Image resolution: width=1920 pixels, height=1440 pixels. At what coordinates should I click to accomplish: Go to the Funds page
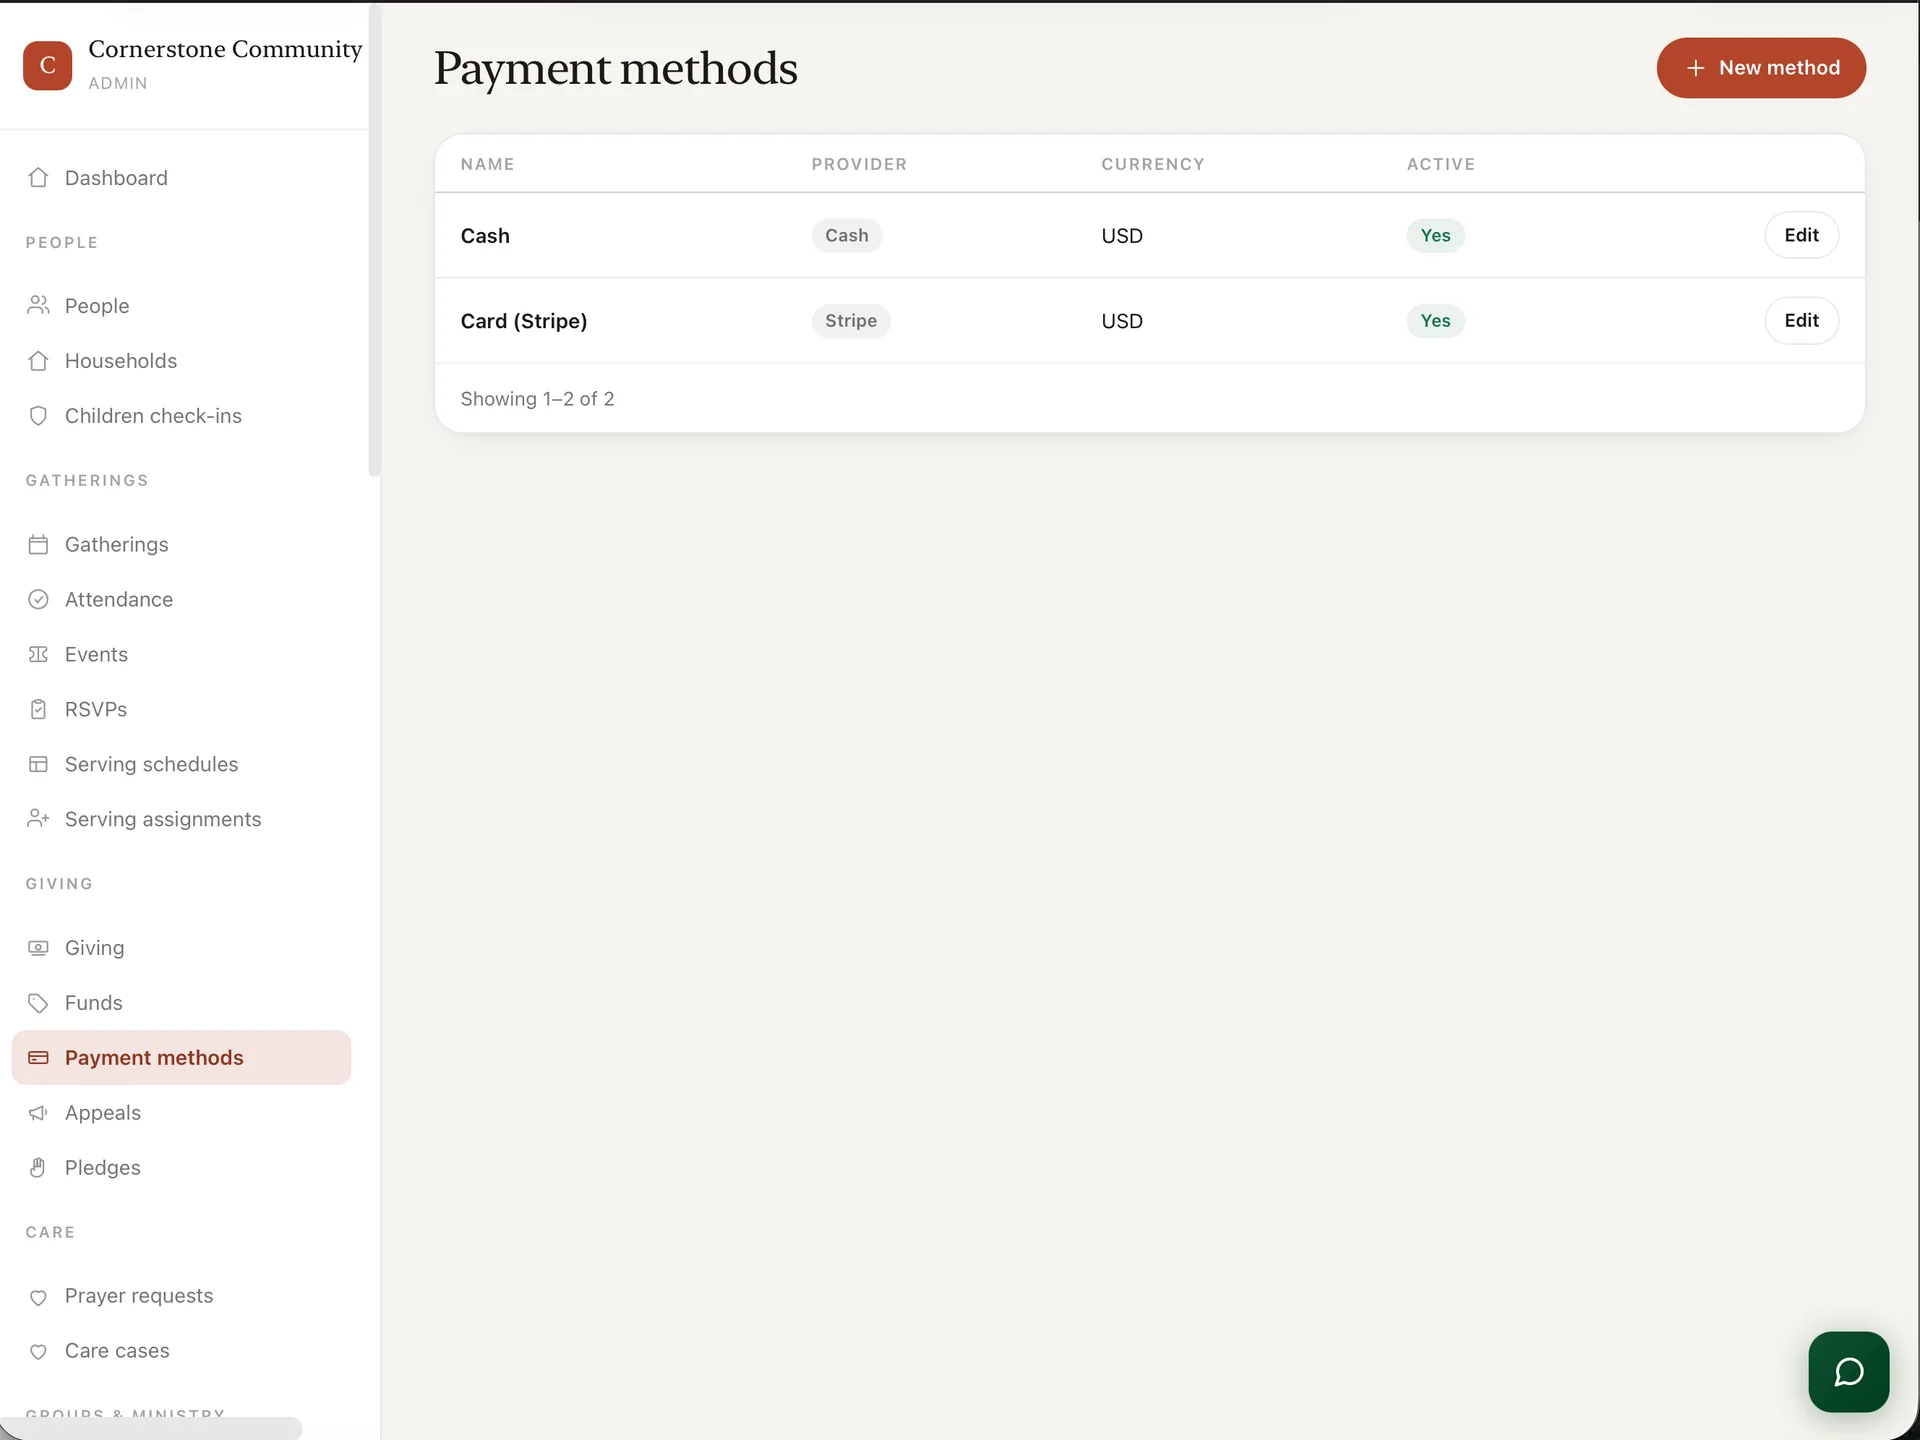[181, 1002]
